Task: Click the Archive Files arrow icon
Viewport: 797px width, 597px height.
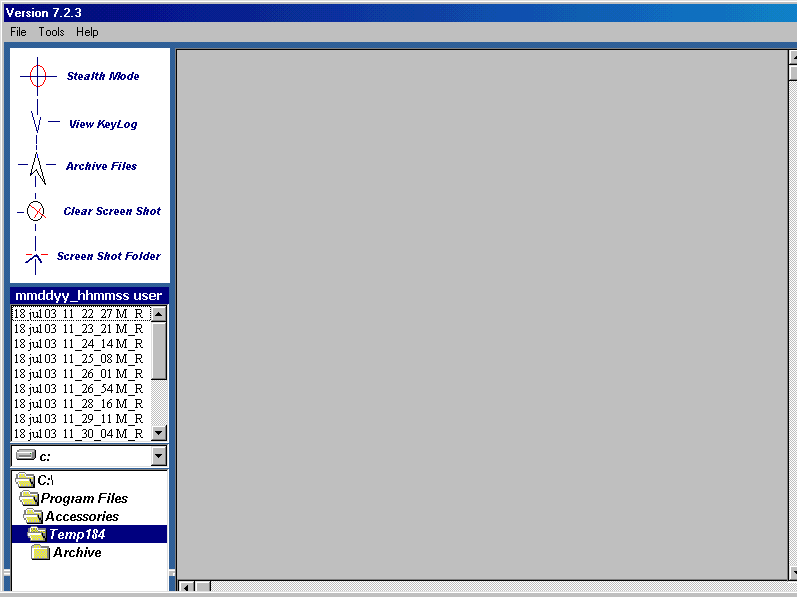Action: [x=37, y=167]
